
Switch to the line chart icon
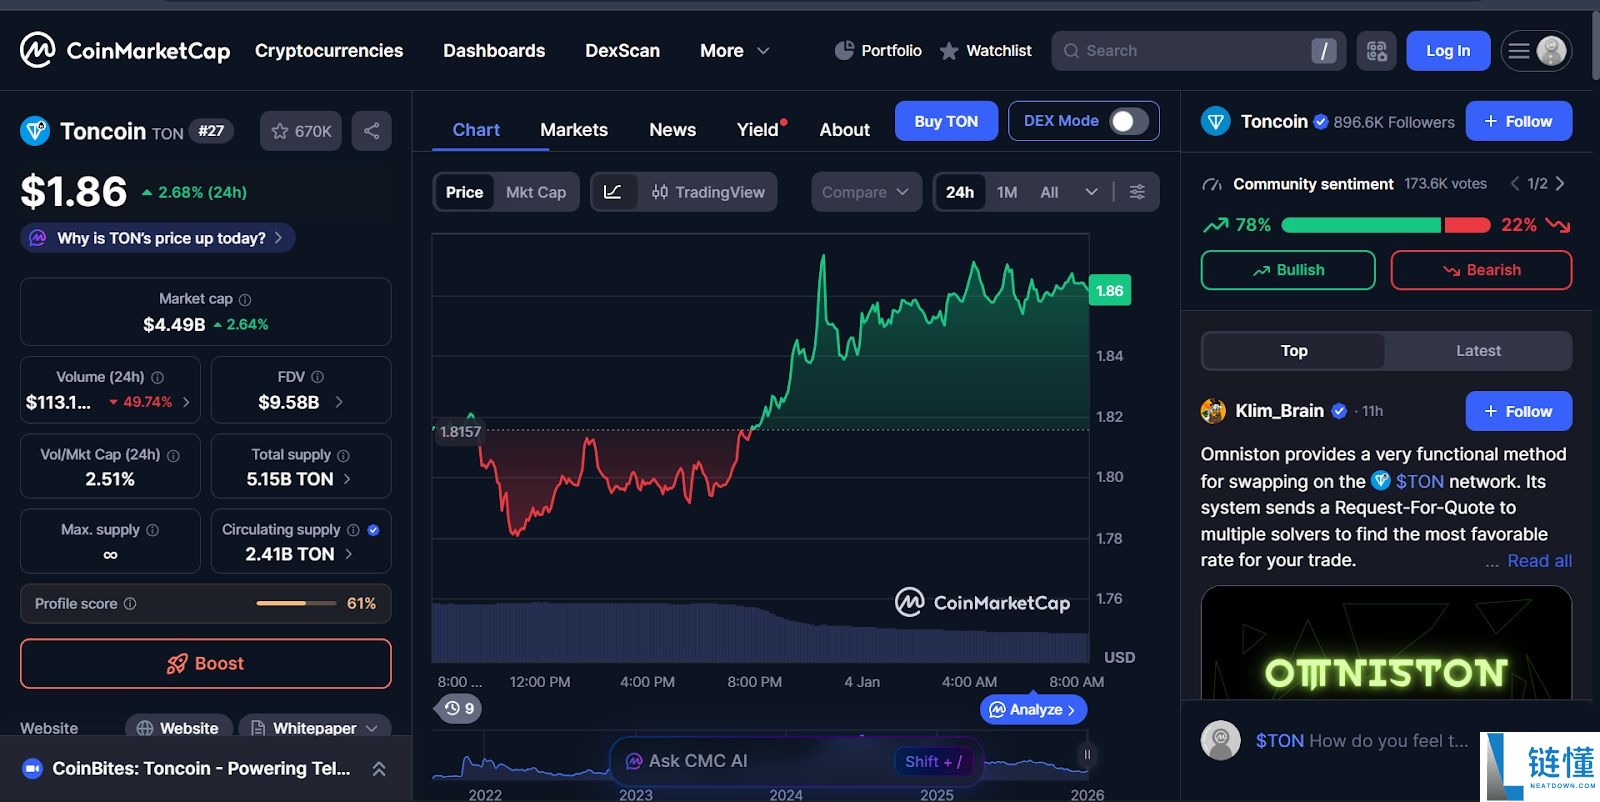click(x=613, y=192)
